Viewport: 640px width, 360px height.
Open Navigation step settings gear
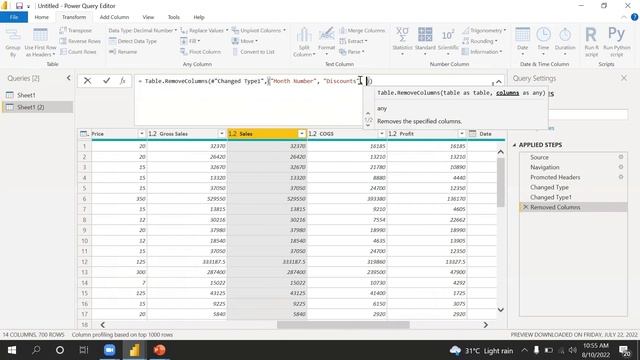[x=621, y=167]
